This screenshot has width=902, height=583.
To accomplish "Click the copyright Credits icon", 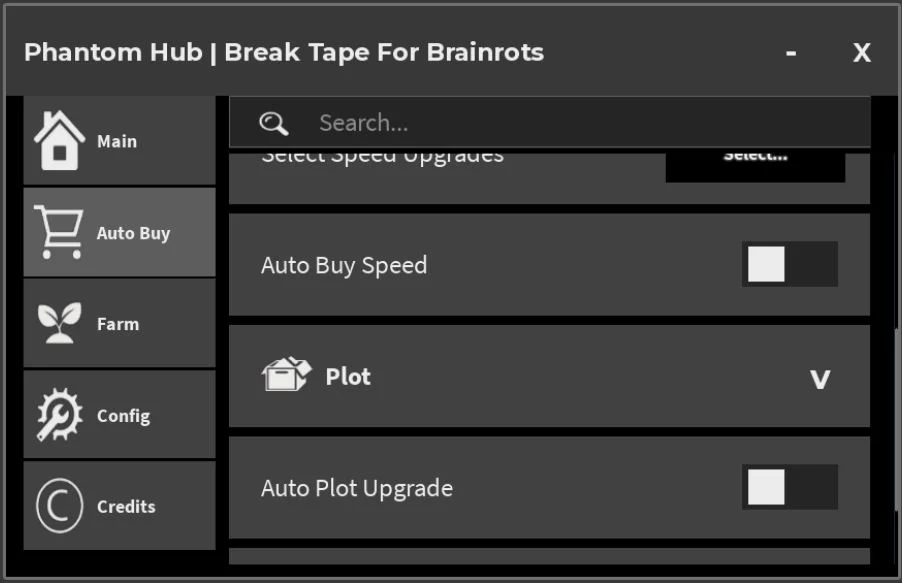I will 59,506.
